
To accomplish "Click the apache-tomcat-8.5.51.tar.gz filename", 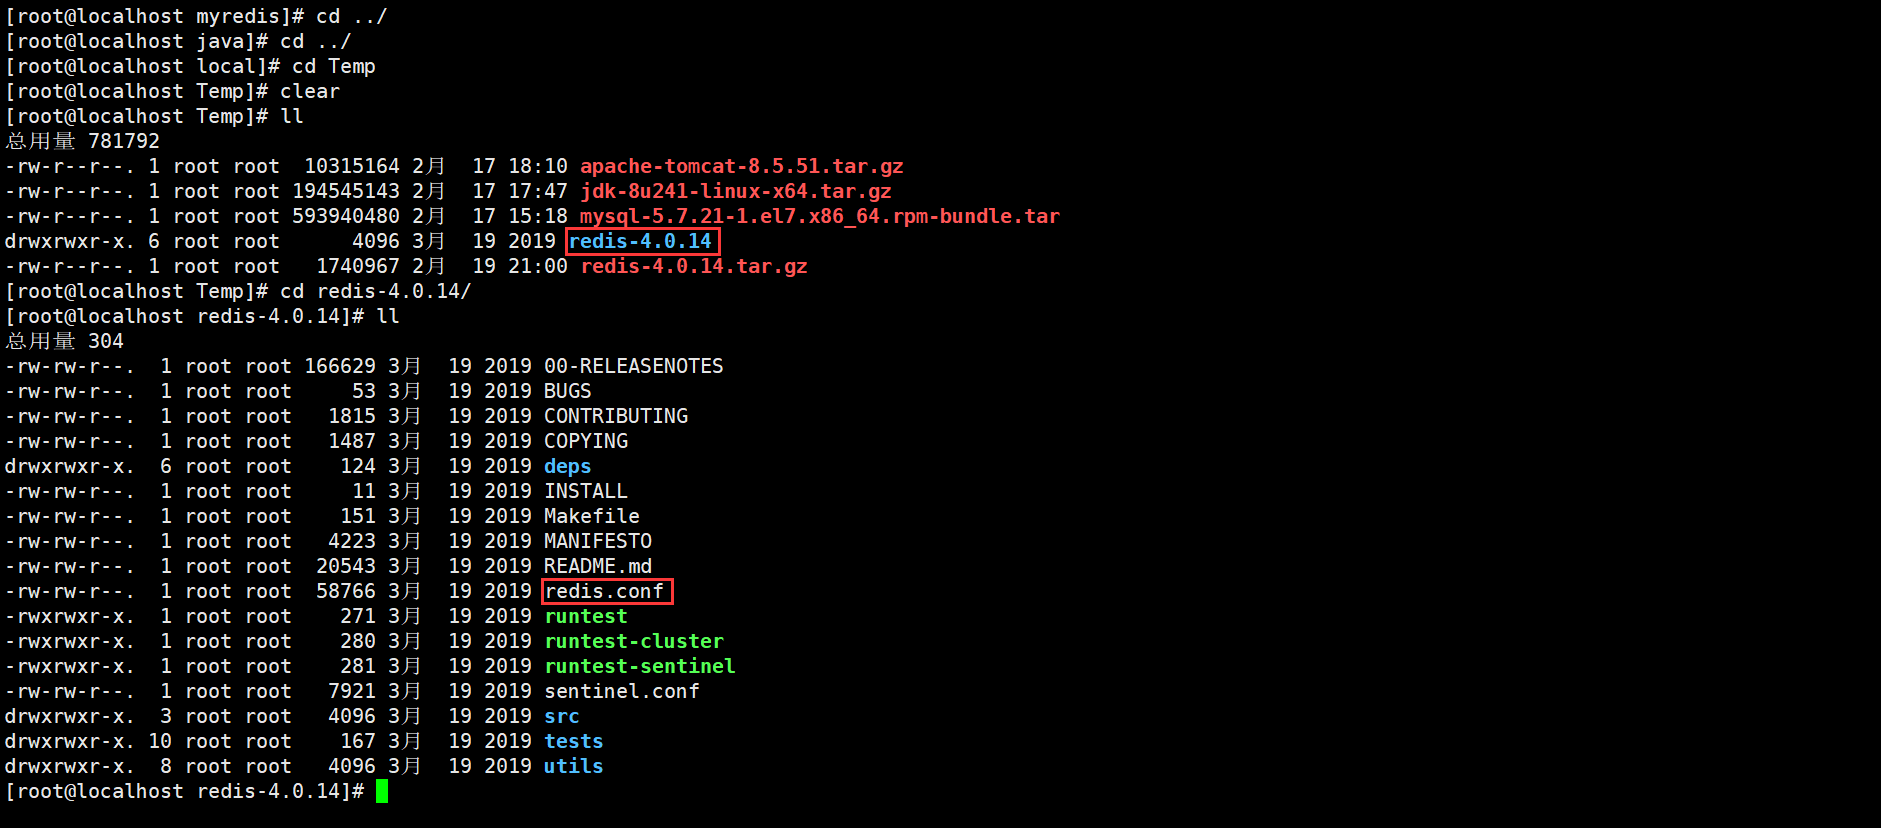I will click(x=741, y=166).
